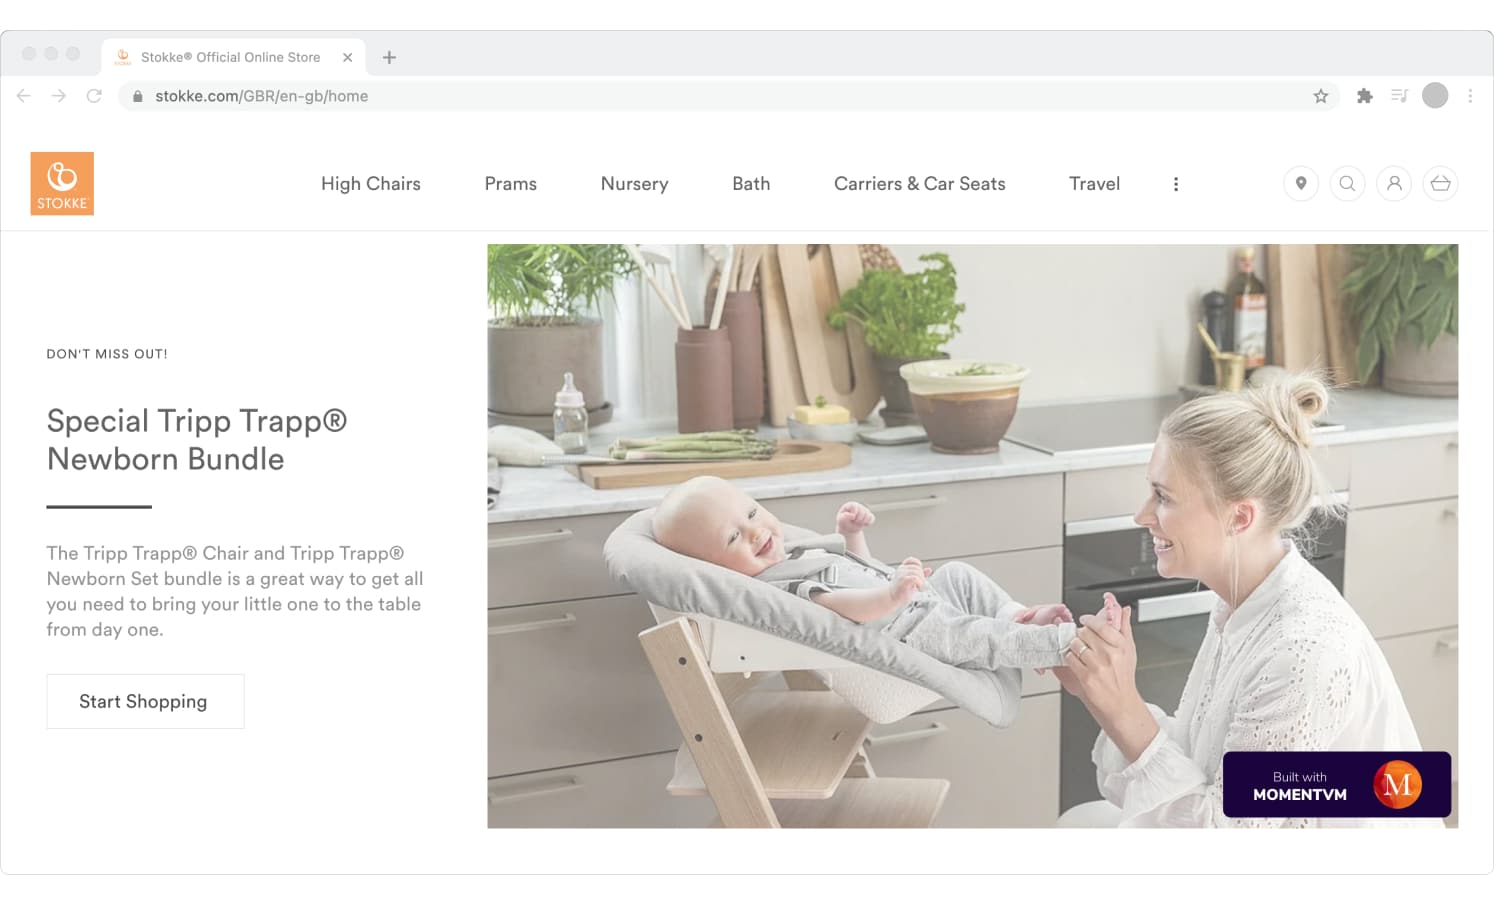Image resolution: width=1494 pixels, height=906 pixels.
Task: Click the Built with MOMENTVM badge
Action: coord(1336,785)
